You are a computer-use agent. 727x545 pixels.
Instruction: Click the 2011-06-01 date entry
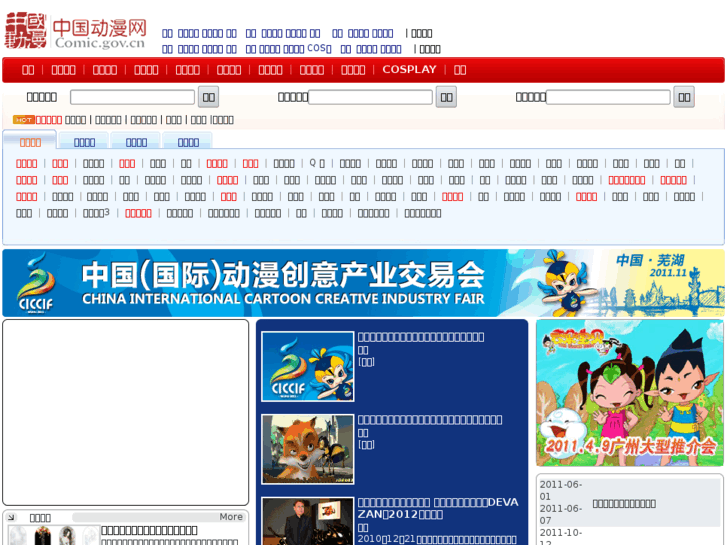(x=561, y=490)
